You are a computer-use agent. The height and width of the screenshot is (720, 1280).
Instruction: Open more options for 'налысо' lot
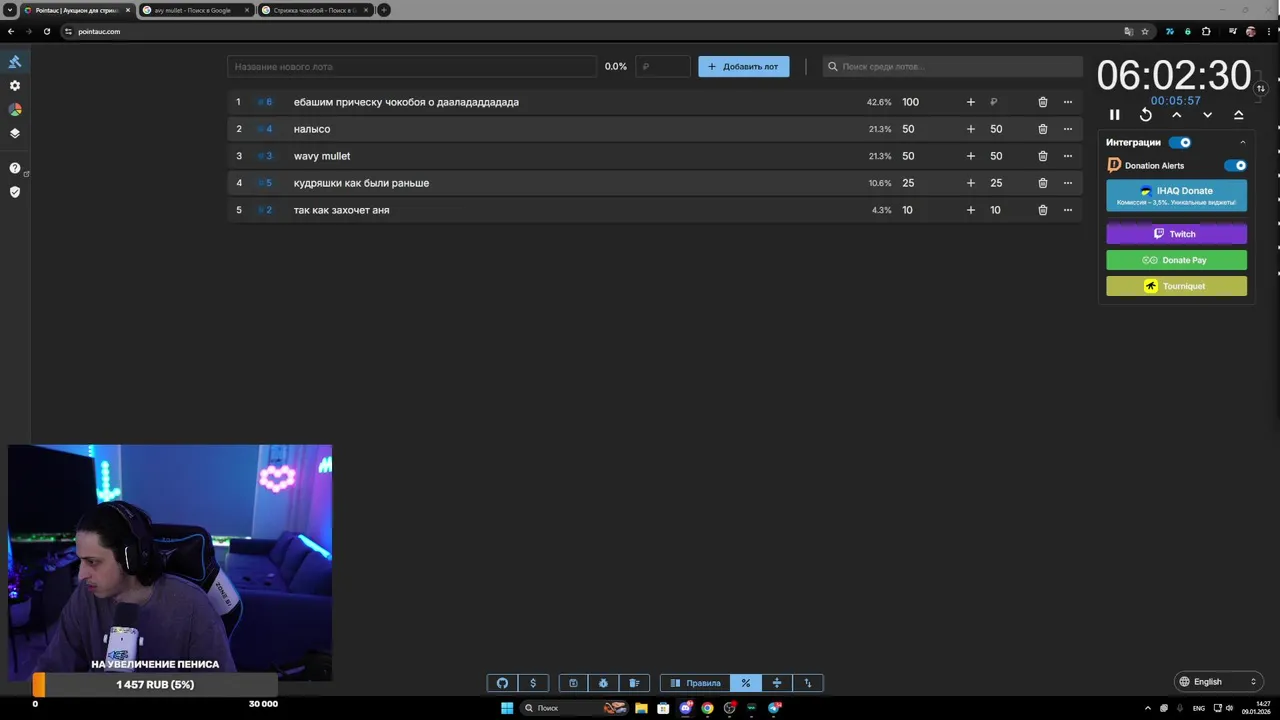[x=1068, y=129]
